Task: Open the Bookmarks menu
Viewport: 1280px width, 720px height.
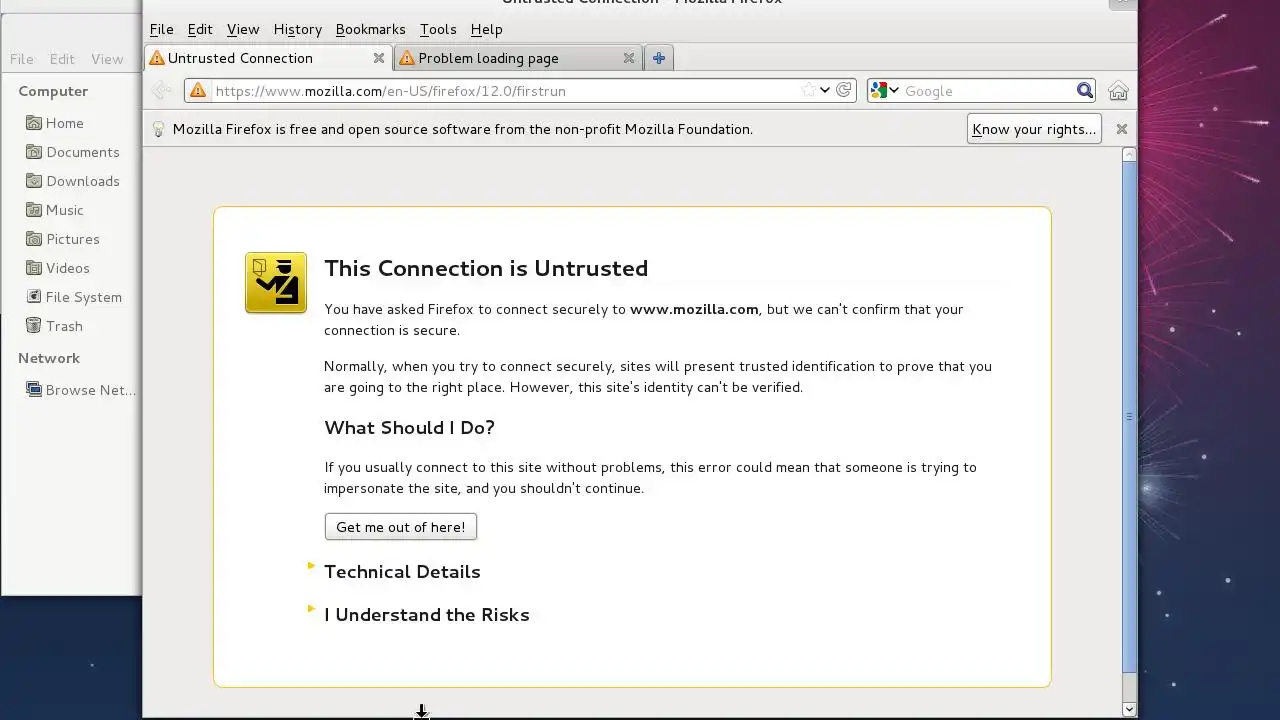Action: click(x=371, y=29)
